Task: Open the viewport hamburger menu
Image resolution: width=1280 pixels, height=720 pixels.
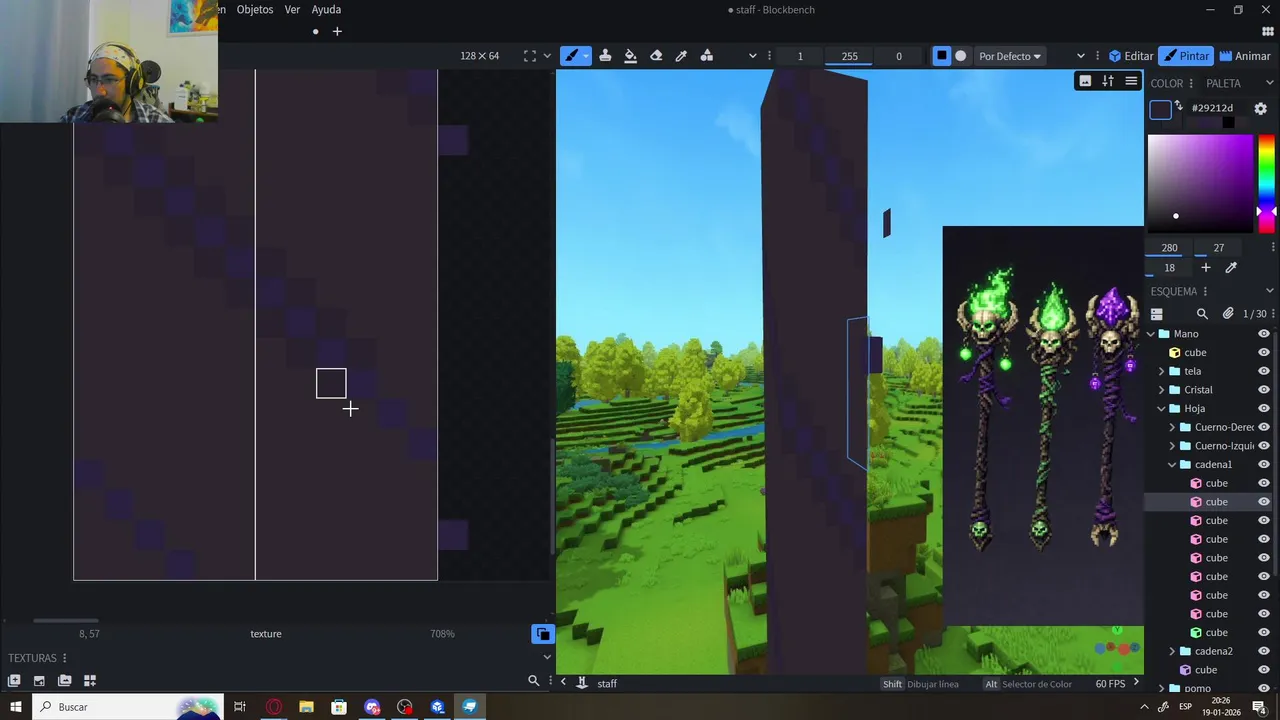Action: coord(1131,81)
